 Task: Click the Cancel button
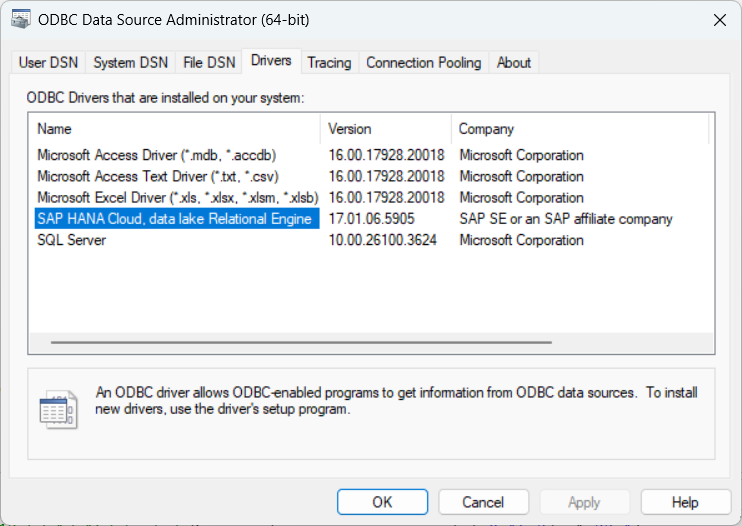(483, 502)
